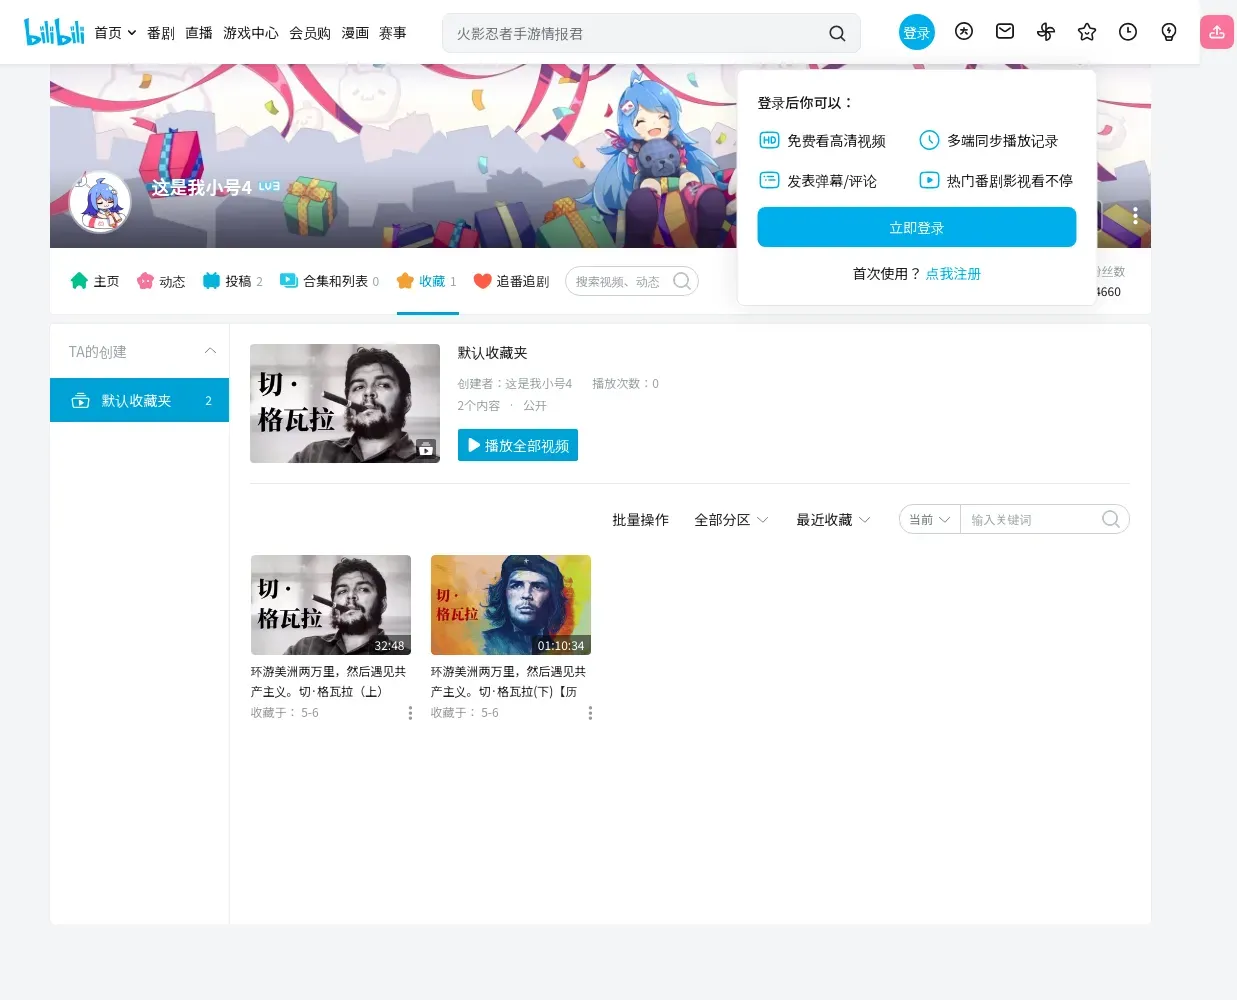Click the HD 免费看高清视频 icon

click(769, 140)
